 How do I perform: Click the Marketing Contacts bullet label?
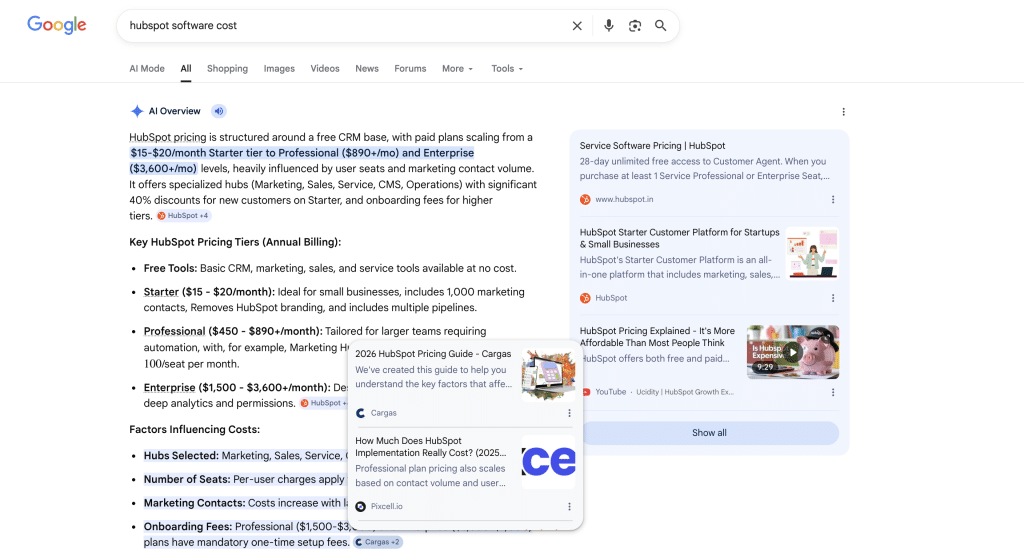point(195,502)
